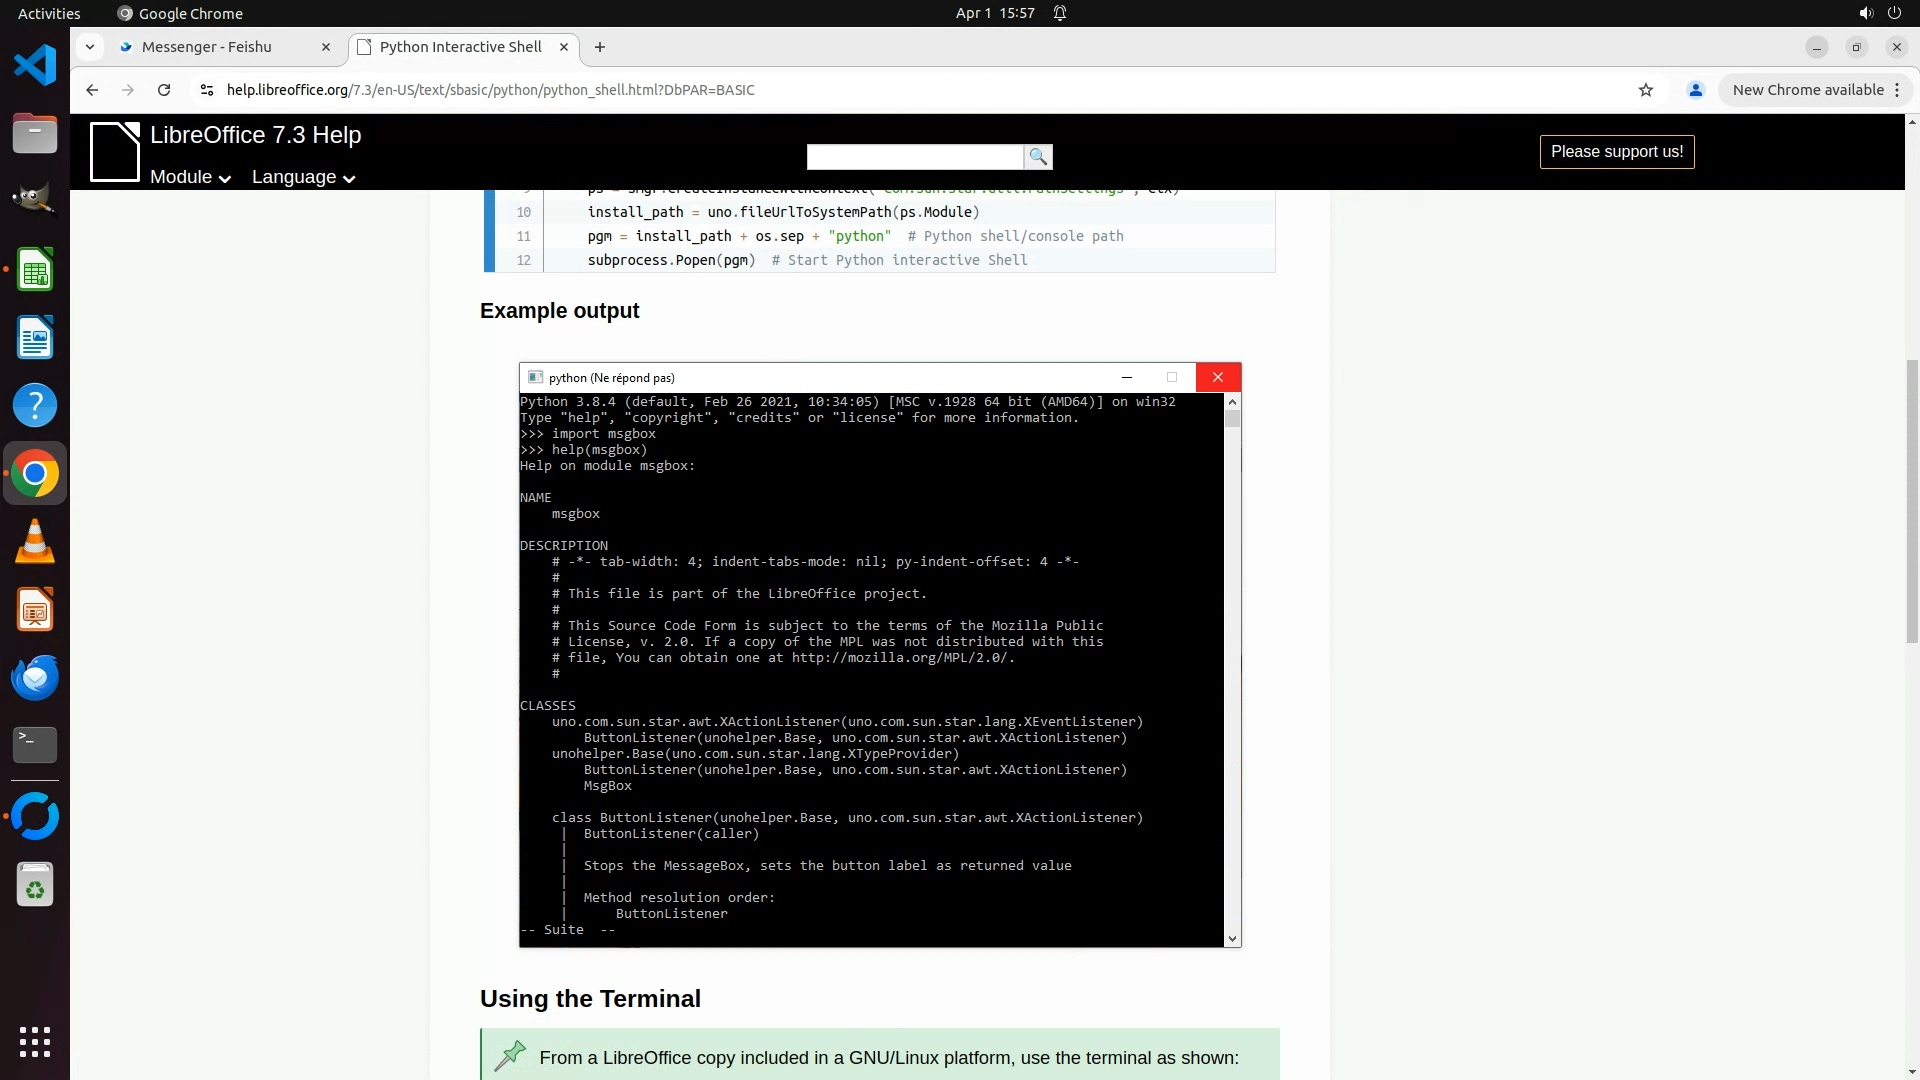
Task: Open a new browser tab
Action: coord(600,47)
